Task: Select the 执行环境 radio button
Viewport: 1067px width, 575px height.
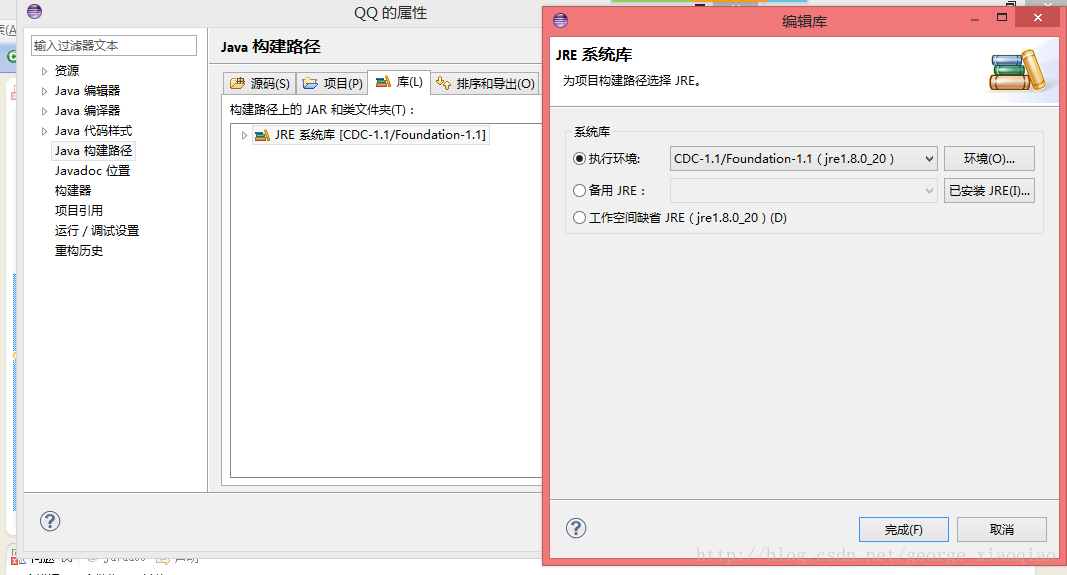Action: coord(579,159)
